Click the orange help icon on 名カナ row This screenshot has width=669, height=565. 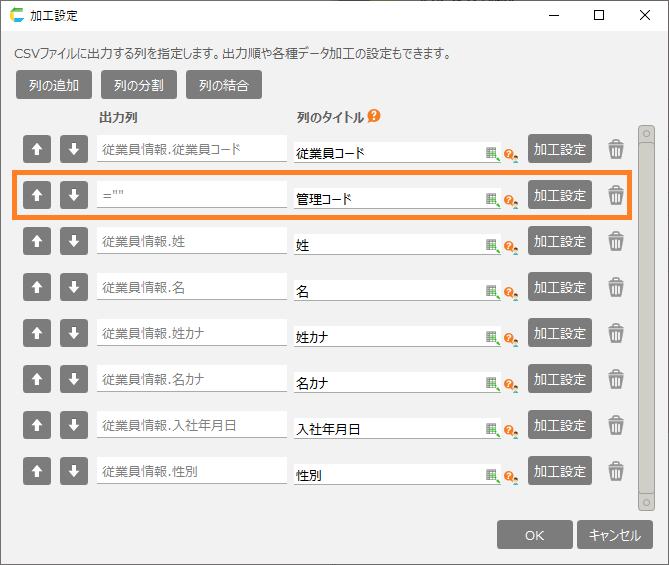pyautogui.click(x=510, y=384)
